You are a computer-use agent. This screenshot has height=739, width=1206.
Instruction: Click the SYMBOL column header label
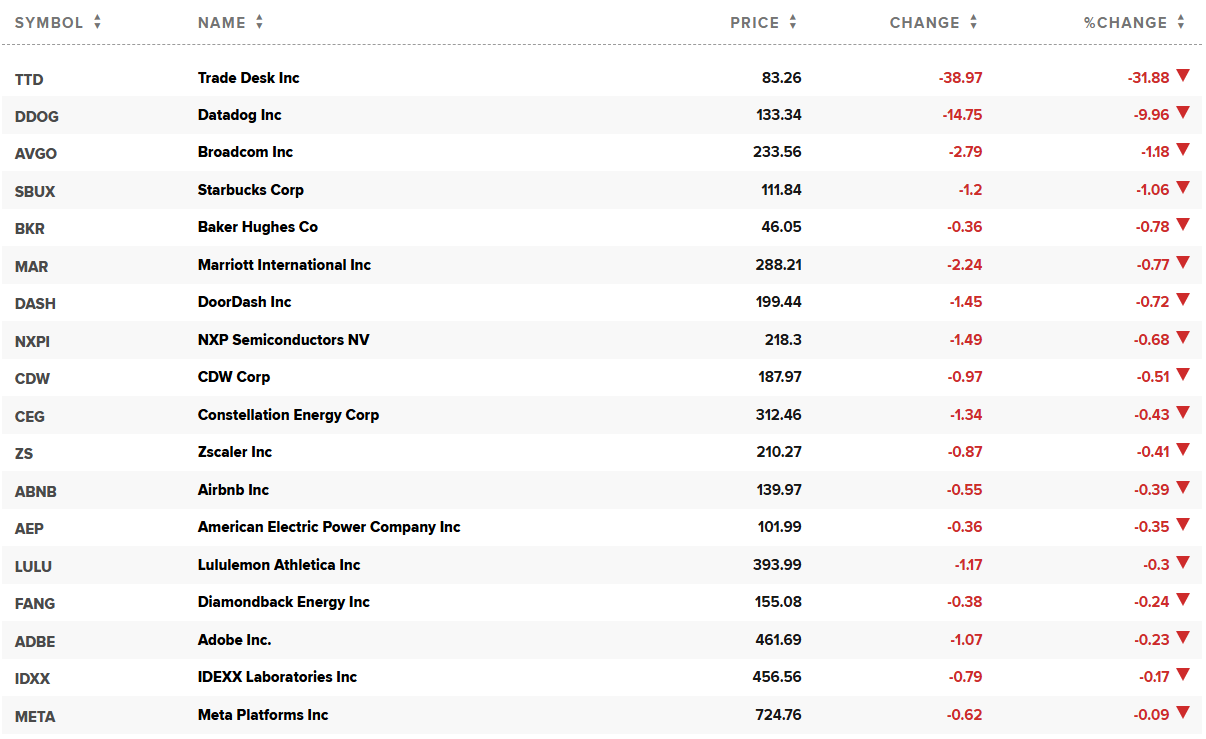click(x=49, y=22)
